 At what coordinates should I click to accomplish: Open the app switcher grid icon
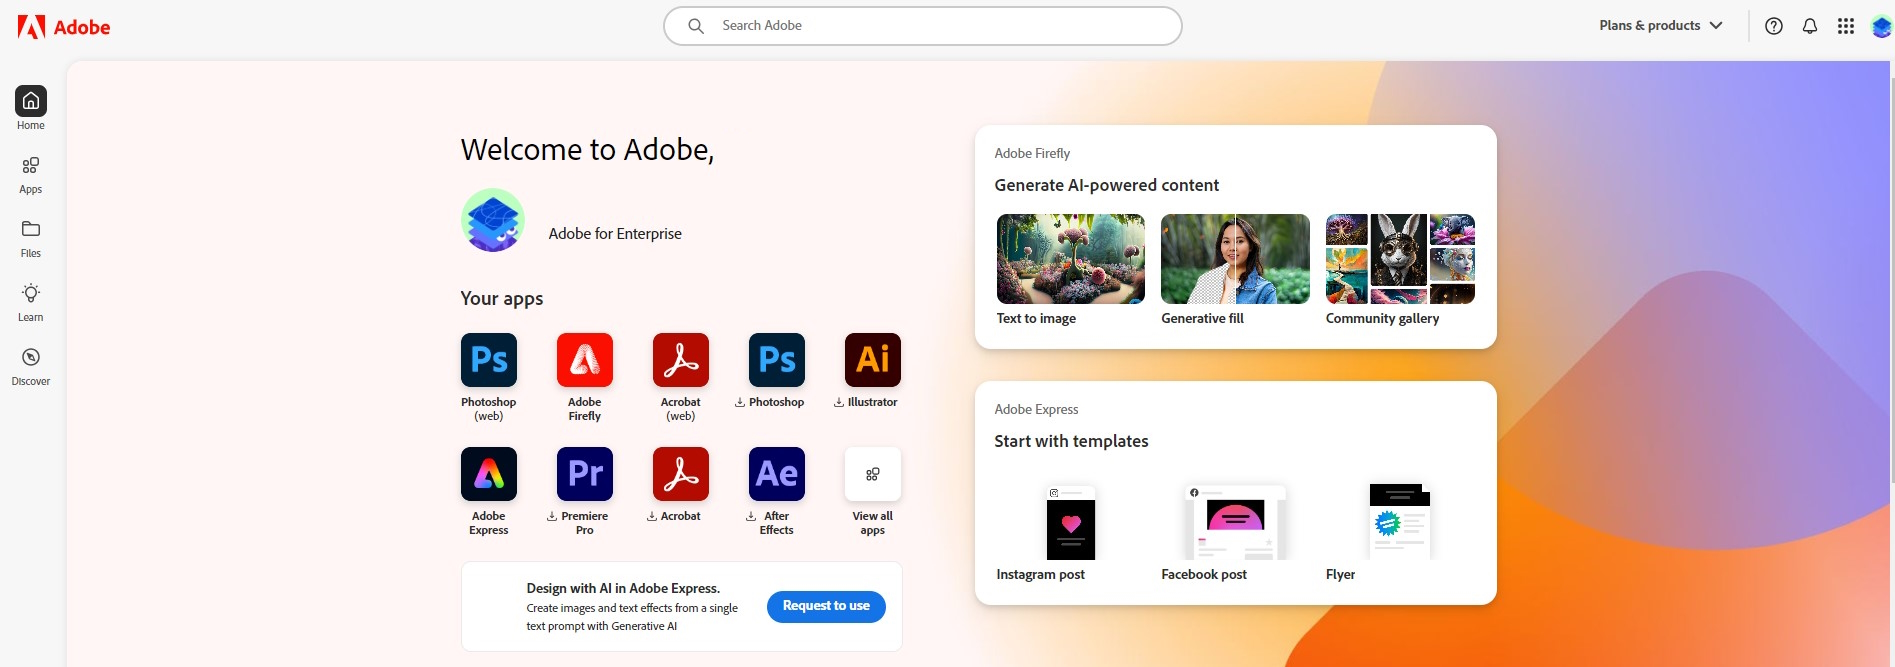click(x=1846, y=26)
